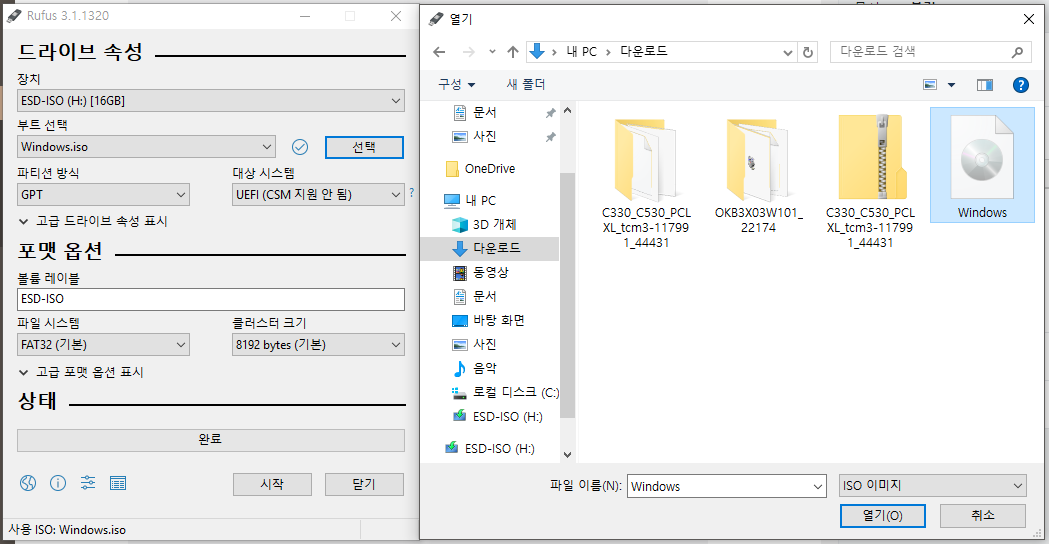Screen dimensions: 1049x544
Task: Go back in the file dialog
Action: coord(439,52)
